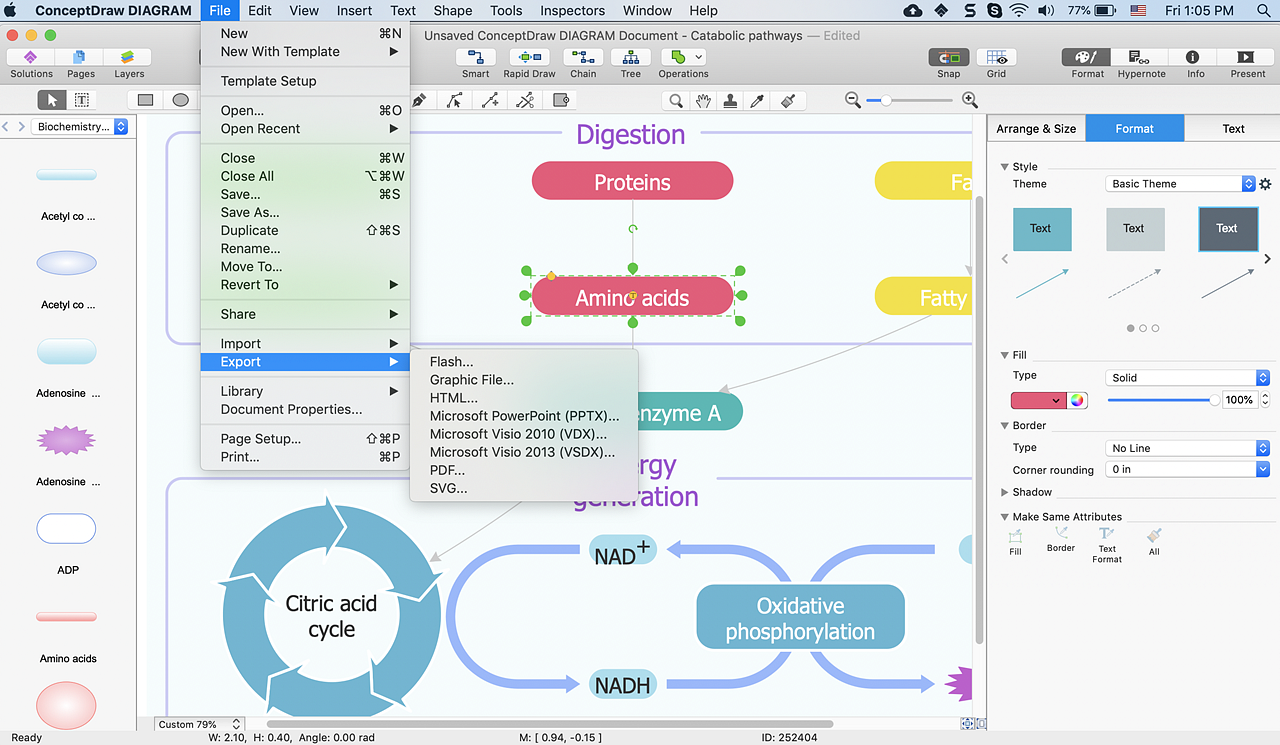
Task: Open the Inspectors menu
Action: 572,11
